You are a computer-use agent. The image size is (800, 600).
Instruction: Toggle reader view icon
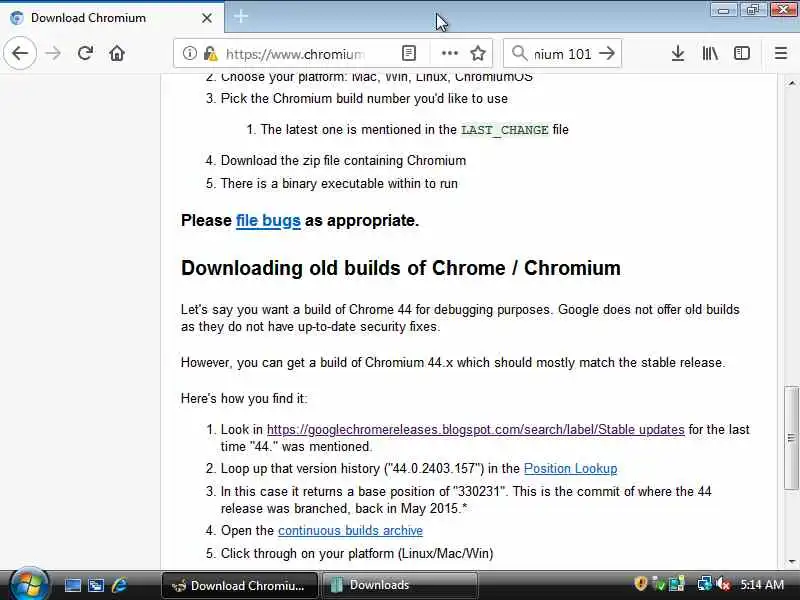point(409,53)
